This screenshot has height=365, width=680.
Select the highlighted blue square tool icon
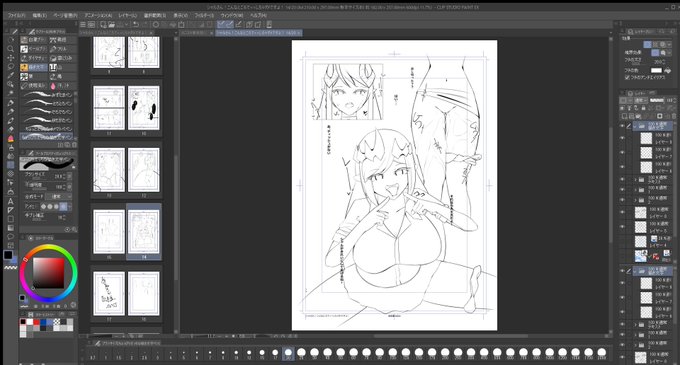(11, 165)
